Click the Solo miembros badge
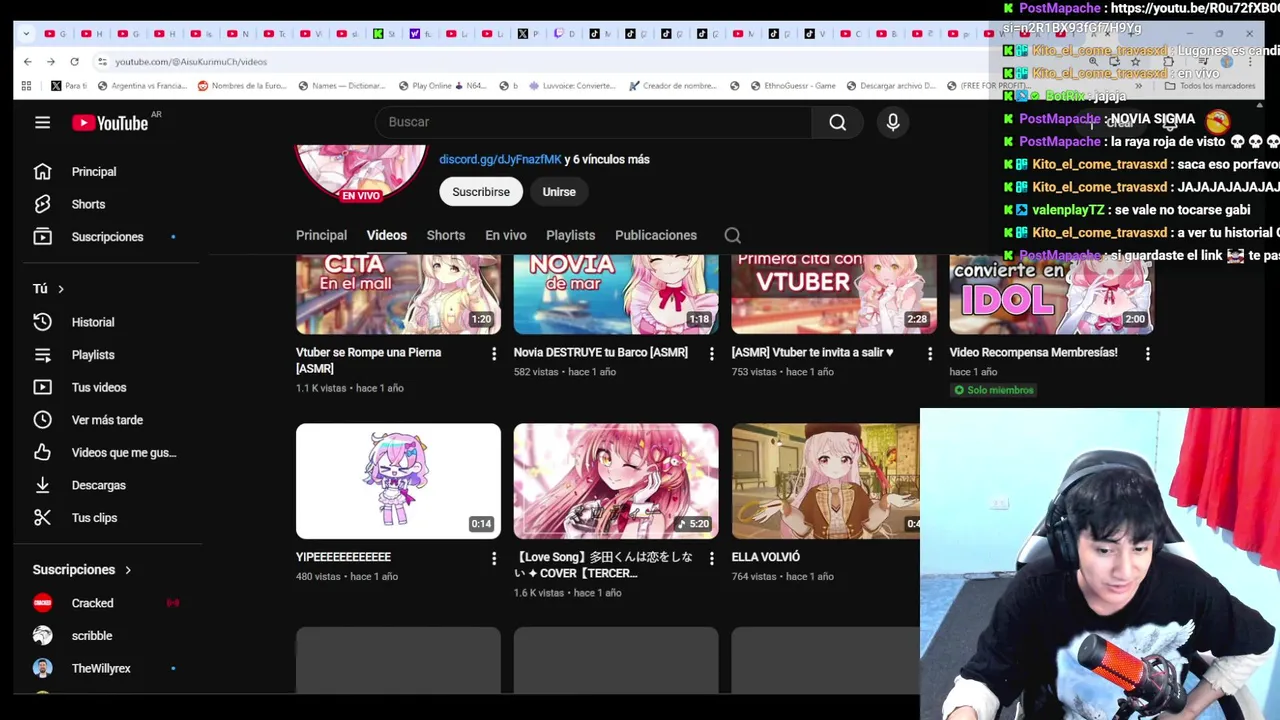The height and width of the screenshot is (720, 1280). [x=993, y=390]
